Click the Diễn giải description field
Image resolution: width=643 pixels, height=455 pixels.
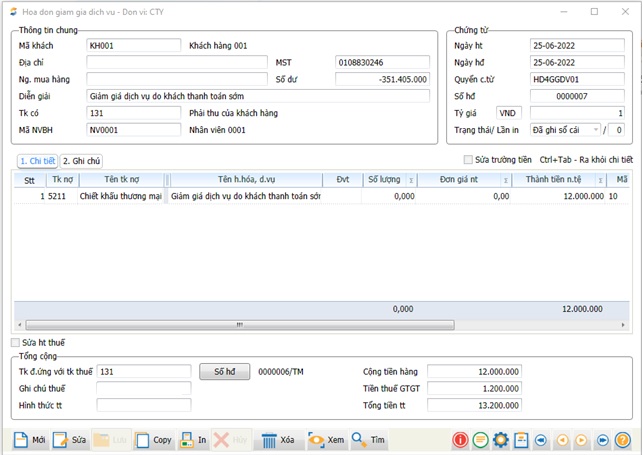tap(258, 96)
